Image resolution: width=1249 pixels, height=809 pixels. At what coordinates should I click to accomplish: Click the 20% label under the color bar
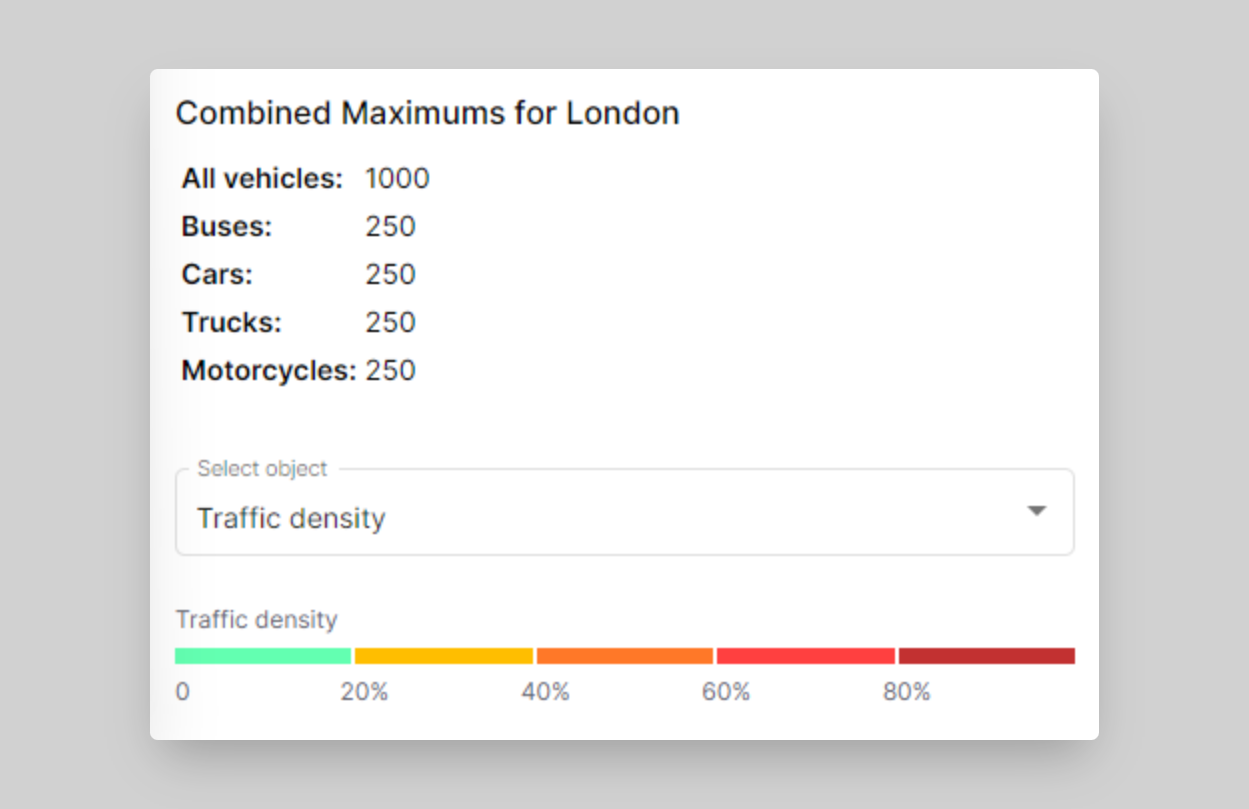(x=366, y=690)
